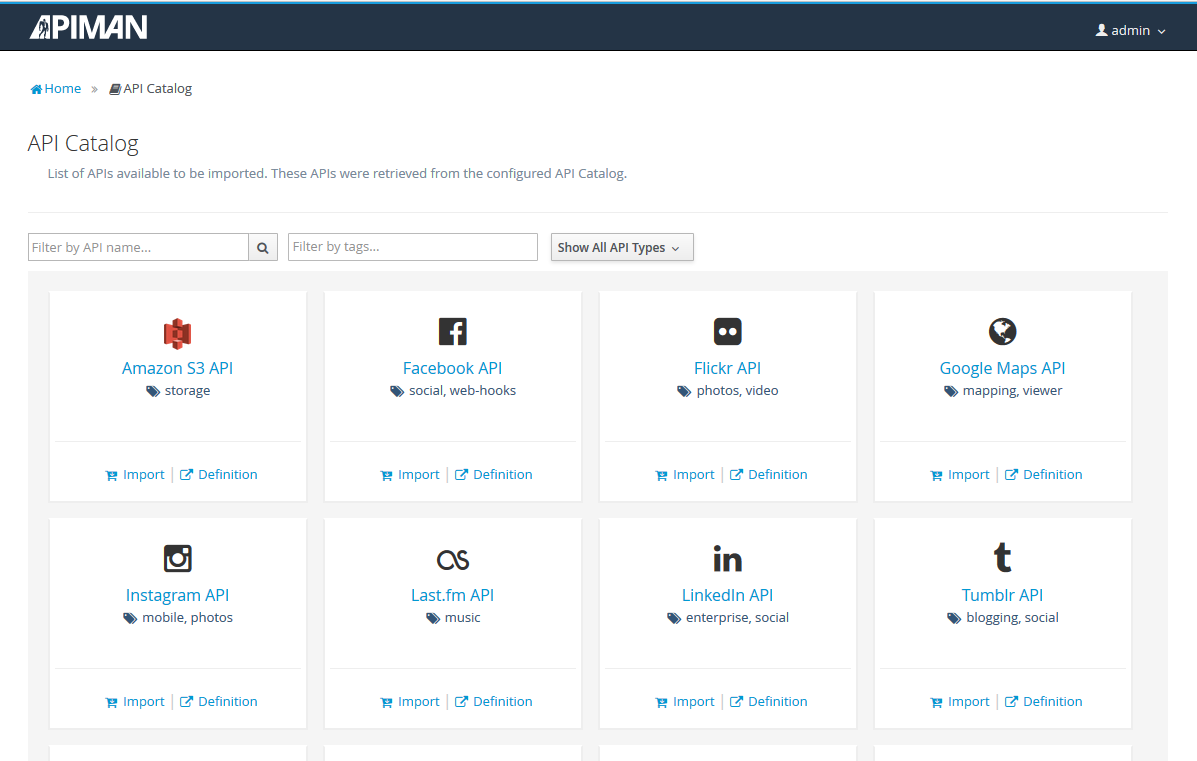The width and height of the screenshot is (1197, 761).
Task: Open the Instagram API title link
Action: (x=177, y=595)
